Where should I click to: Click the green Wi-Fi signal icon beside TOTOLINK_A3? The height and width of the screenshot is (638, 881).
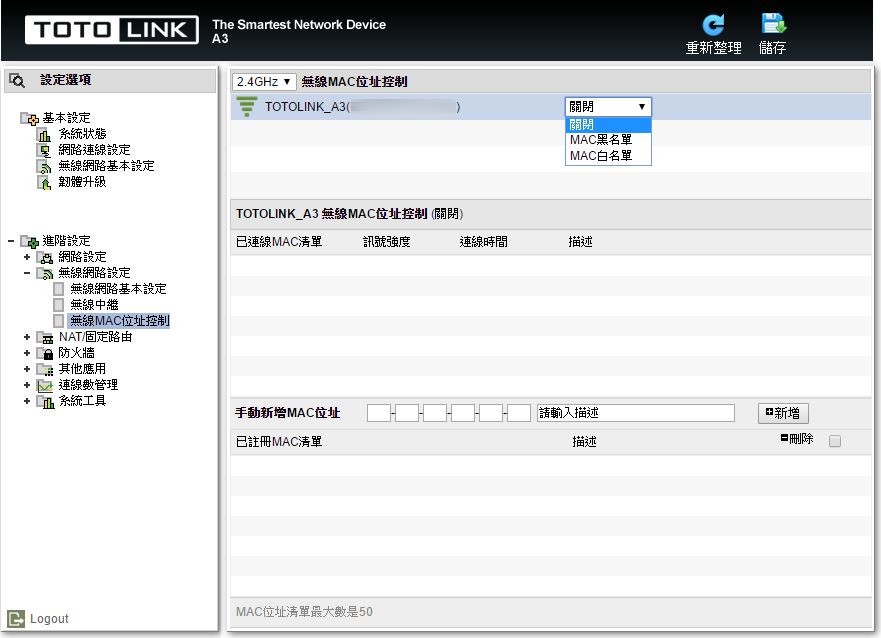click(247, 106)
